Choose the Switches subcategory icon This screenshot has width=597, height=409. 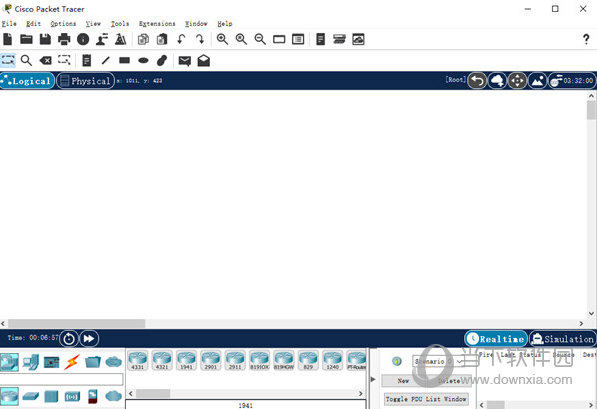click(x=30, y=396)
